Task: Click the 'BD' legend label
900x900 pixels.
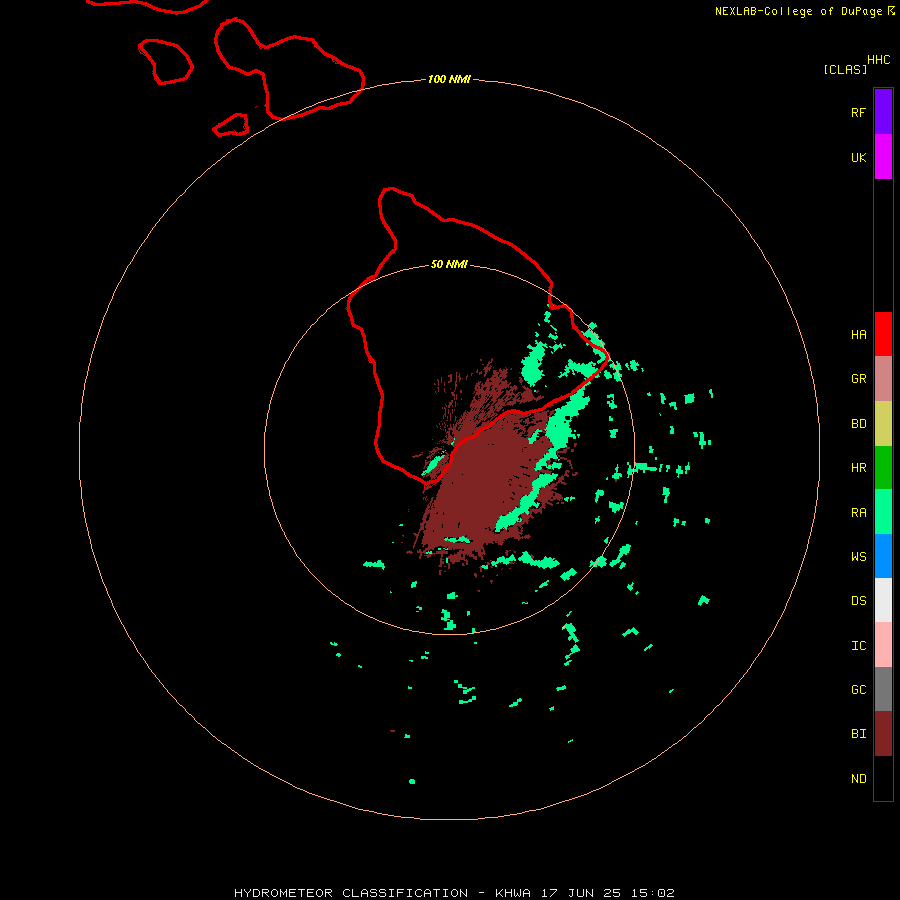Action: coord(858,424)
